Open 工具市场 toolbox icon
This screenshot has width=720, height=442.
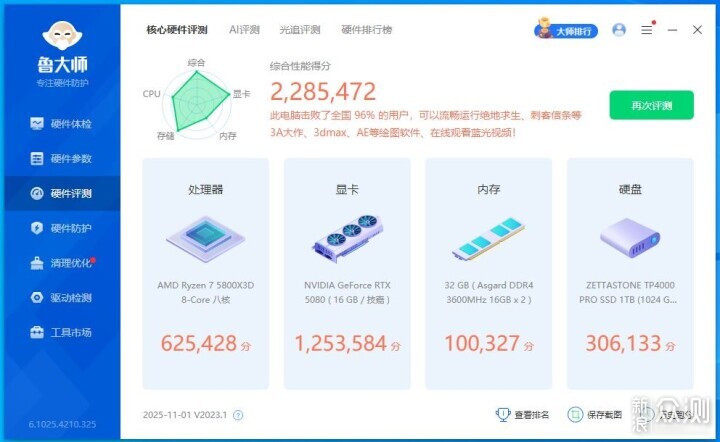(37, 332)
